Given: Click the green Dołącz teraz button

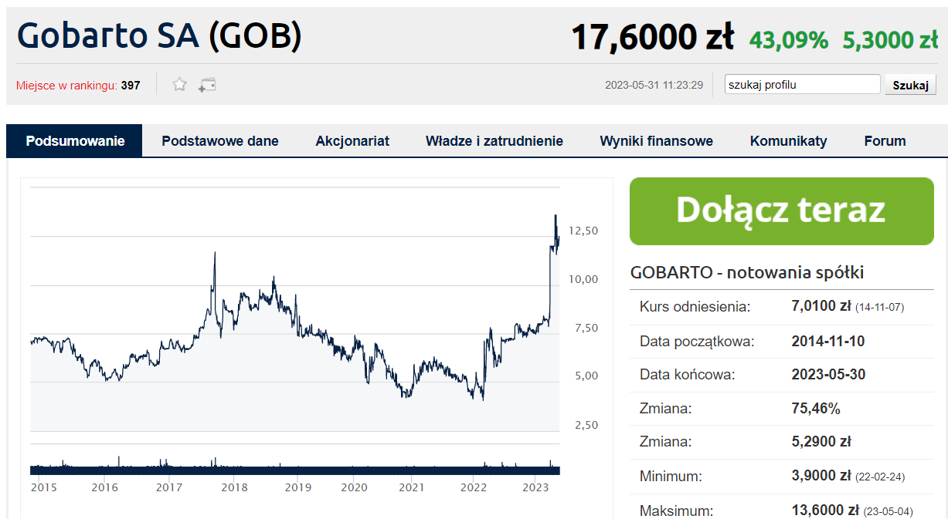Looking at the screenshot, I should tap(781, 211).
